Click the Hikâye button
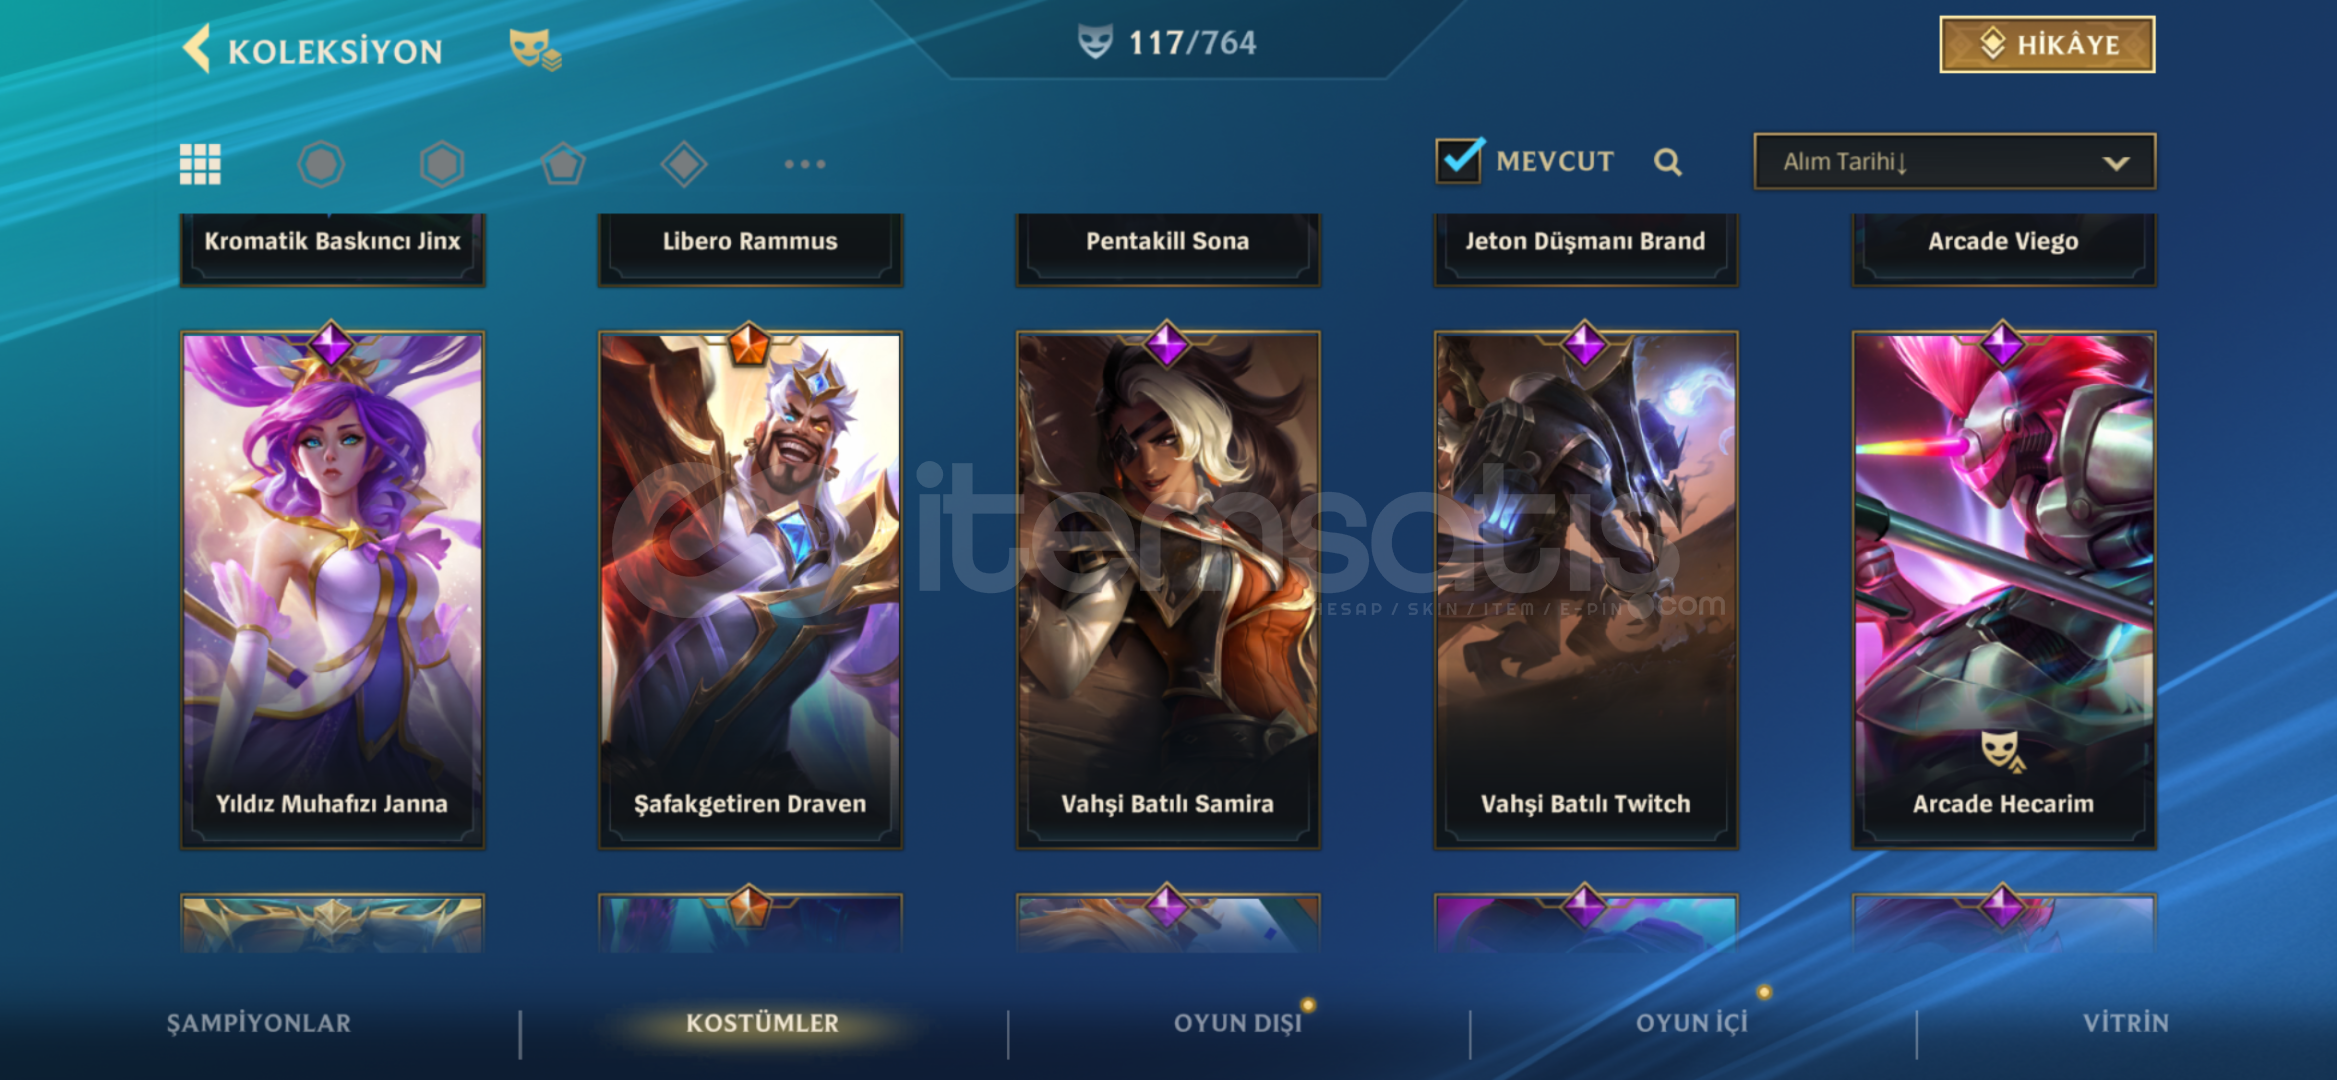This screenshot has width=2337, height=1080. (x=2047, y=45)
